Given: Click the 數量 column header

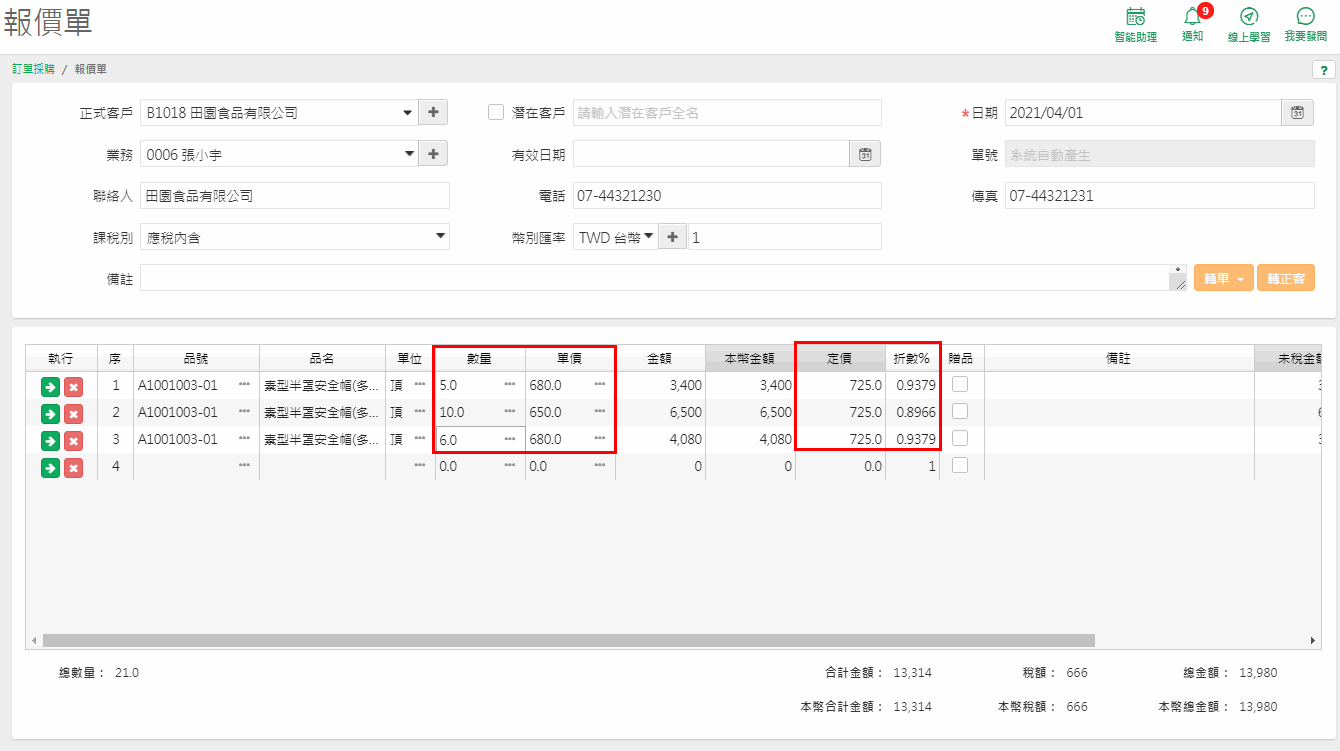Looking at the screenshot, I should click(x=480, y=358).
